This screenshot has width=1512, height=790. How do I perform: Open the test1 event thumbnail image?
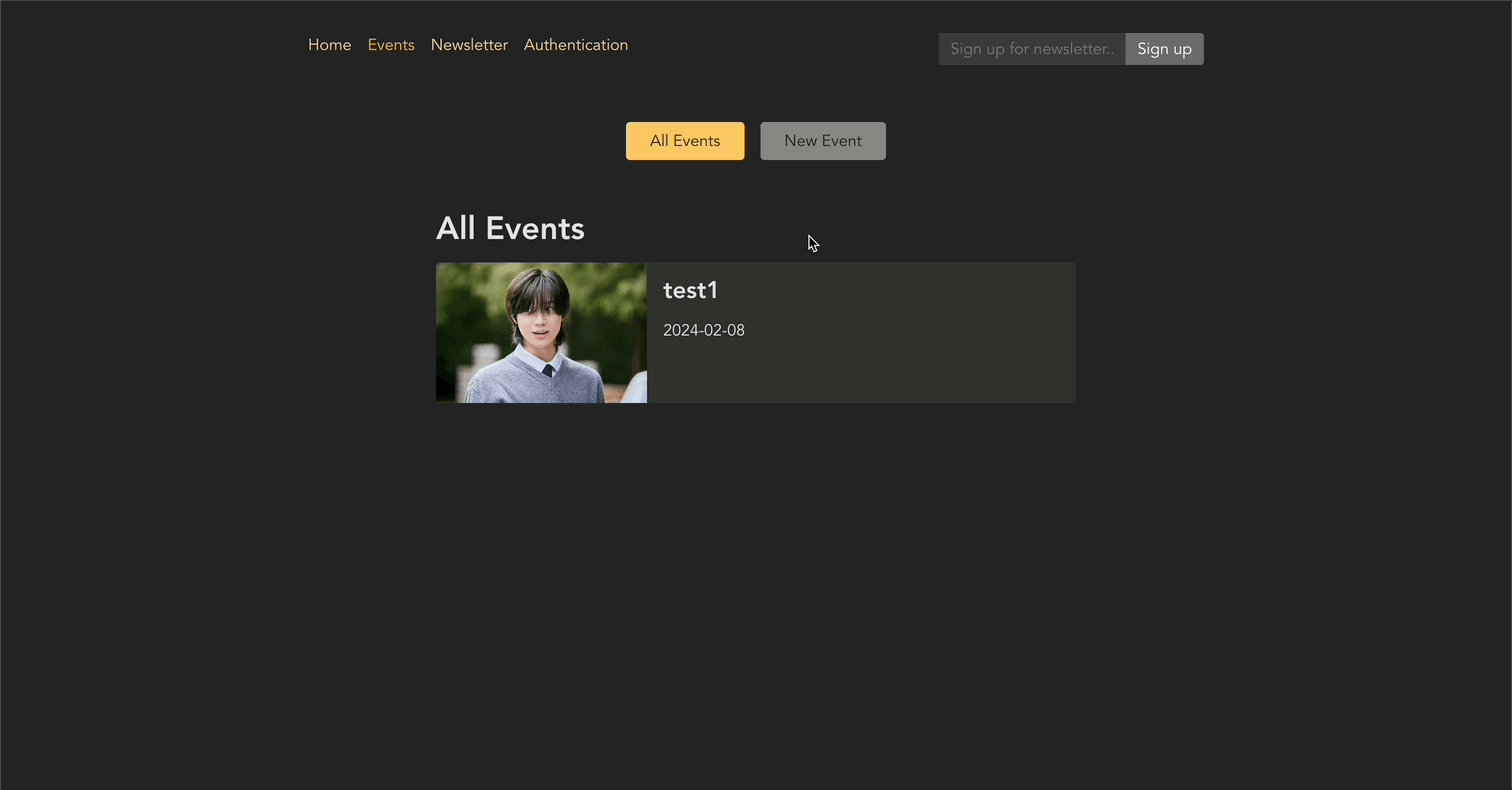pos(541,333)
